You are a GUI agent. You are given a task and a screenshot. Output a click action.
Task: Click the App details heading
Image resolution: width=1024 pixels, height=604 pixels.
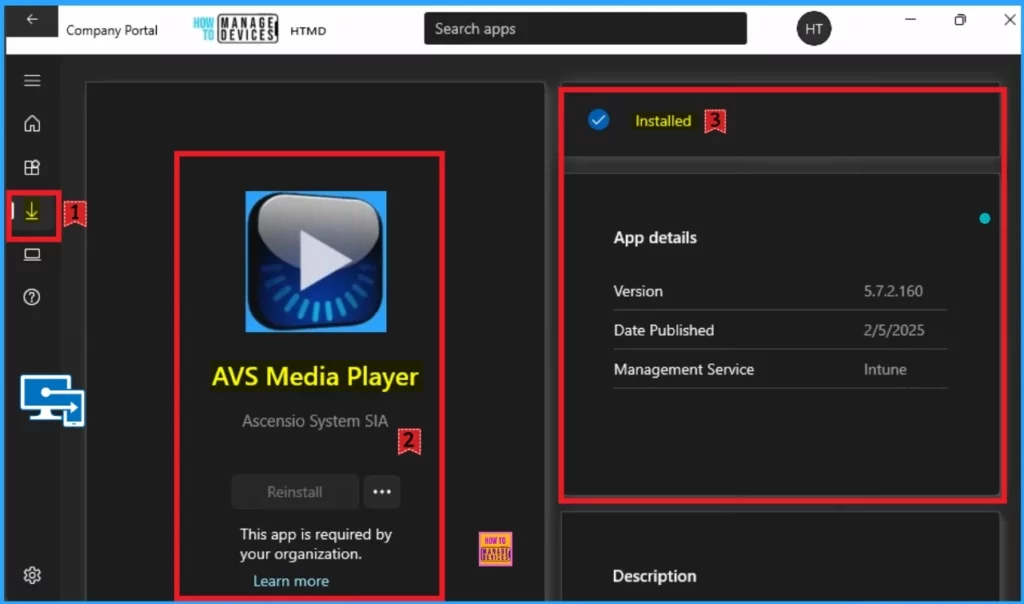tap(655, 238)
